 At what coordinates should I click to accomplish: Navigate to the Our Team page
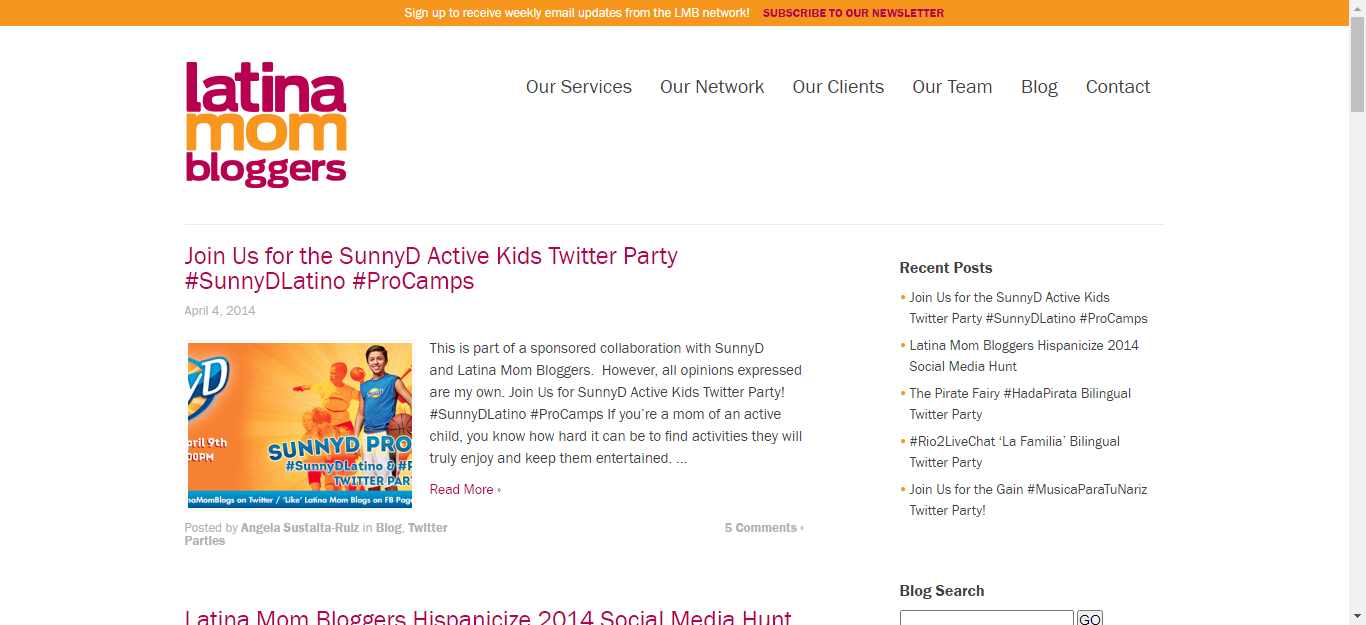coord(952,87)
